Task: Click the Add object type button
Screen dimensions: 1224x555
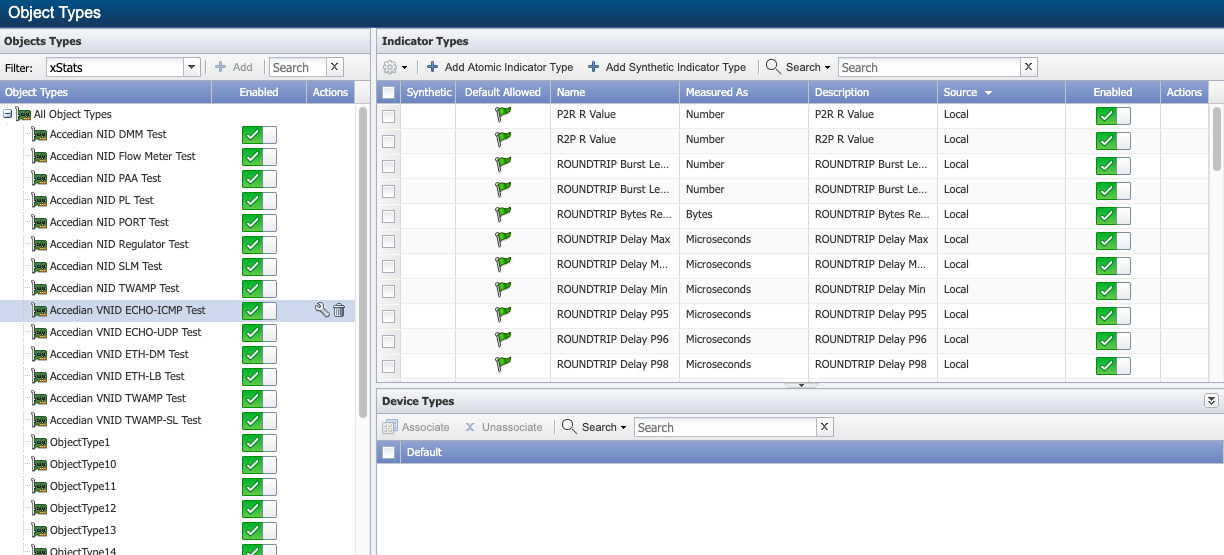Action: tap(234, 67)
